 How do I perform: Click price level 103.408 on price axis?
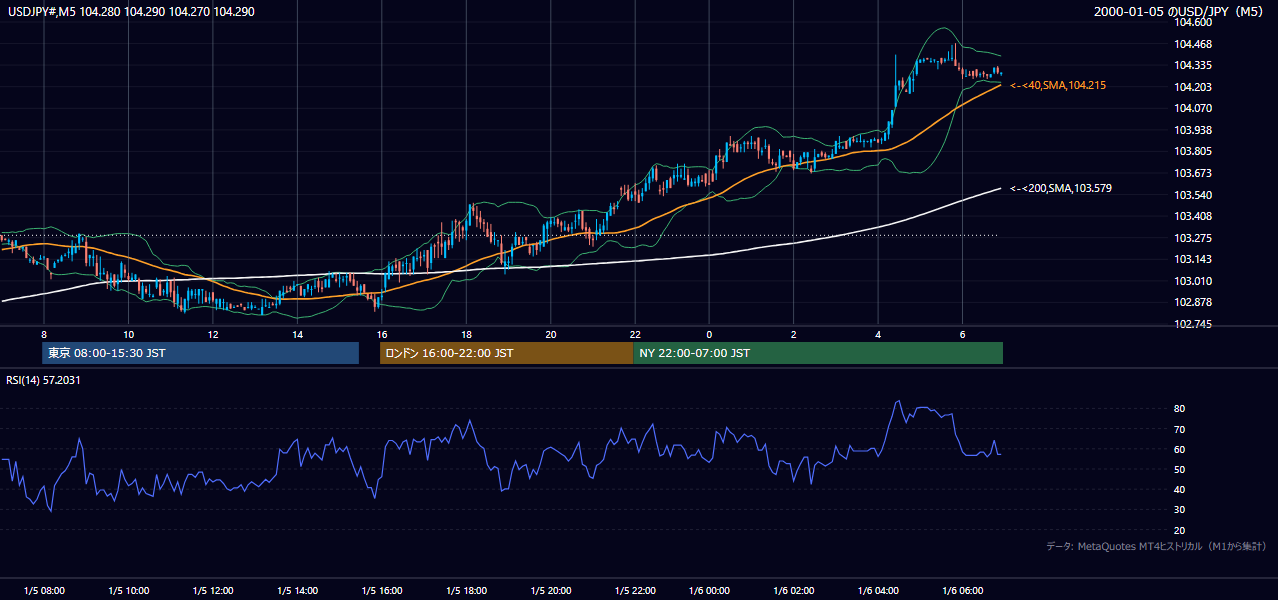[1195, 216]
